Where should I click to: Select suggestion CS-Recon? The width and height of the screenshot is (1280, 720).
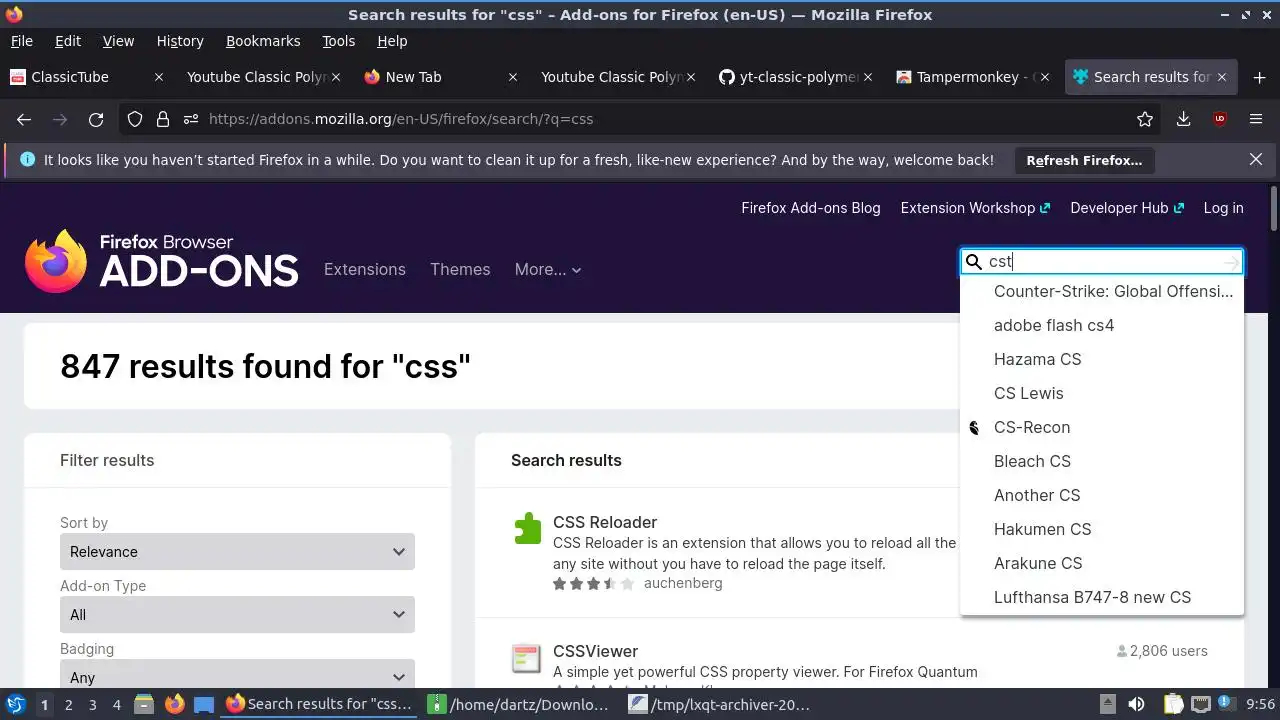1101,427
